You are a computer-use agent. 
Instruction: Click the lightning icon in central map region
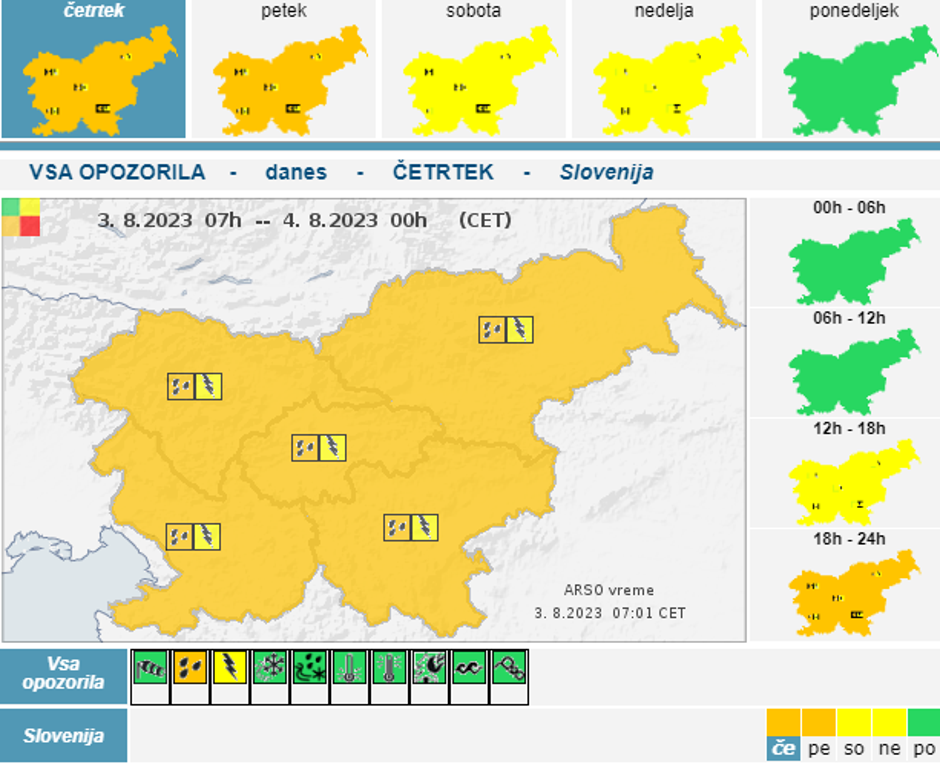click(x=332, y=448)
